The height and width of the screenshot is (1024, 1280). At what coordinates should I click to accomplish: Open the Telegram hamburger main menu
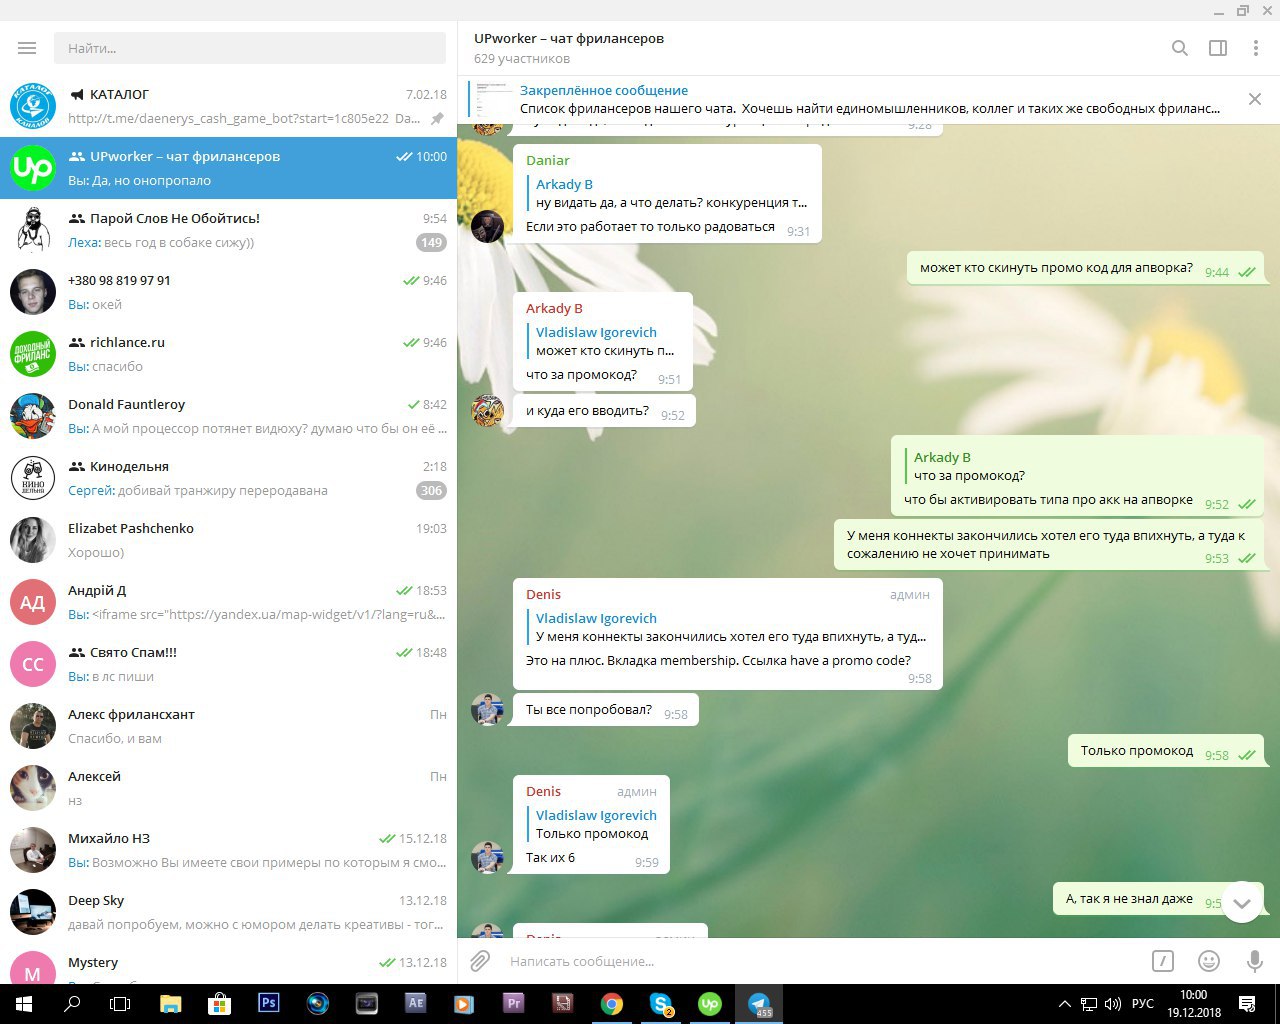click(27, 48)
